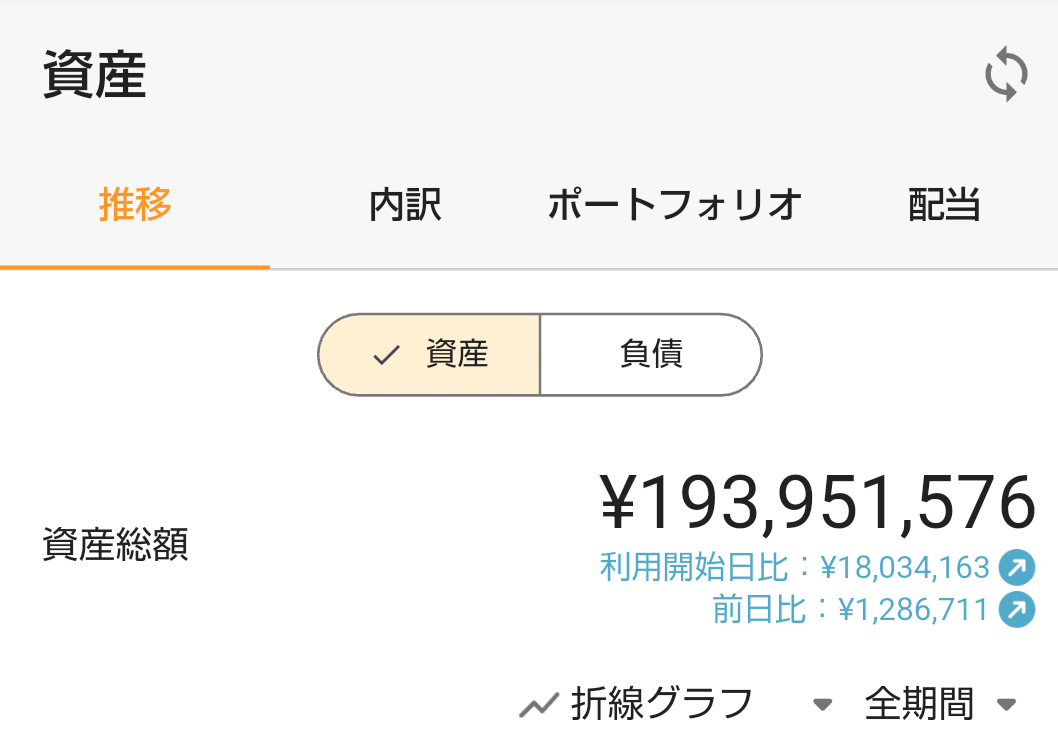
Task: Open the 全期間 period dropdown
Action: click(x=919, y=705)
